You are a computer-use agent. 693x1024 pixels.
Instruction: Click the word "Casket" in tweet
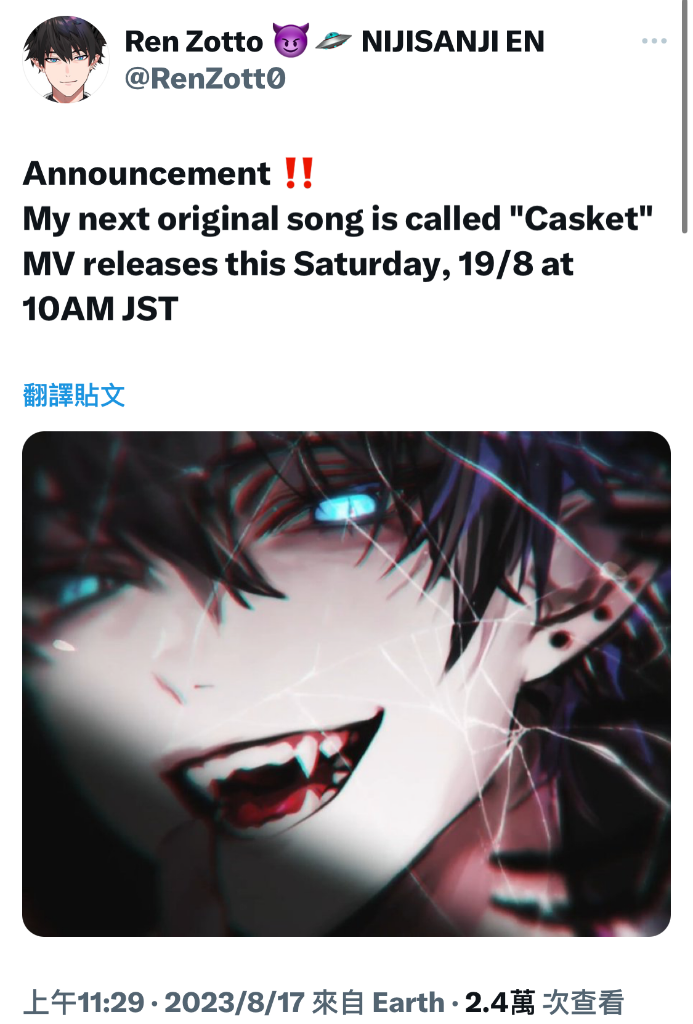[x=580, y=218]
